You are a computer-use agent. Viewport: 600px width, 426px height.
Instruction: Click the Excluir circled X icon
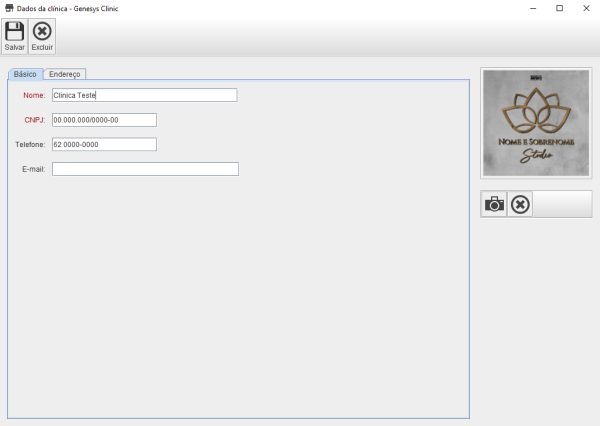[42, 31]
